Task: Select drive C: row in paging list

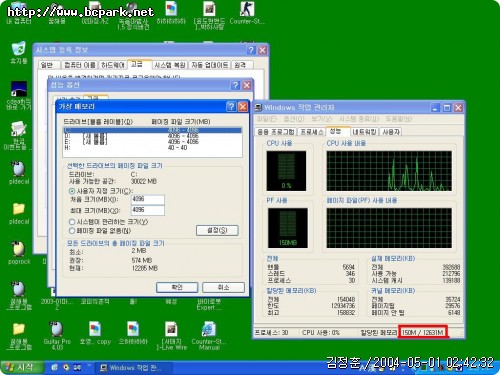Action: (152, 130)
